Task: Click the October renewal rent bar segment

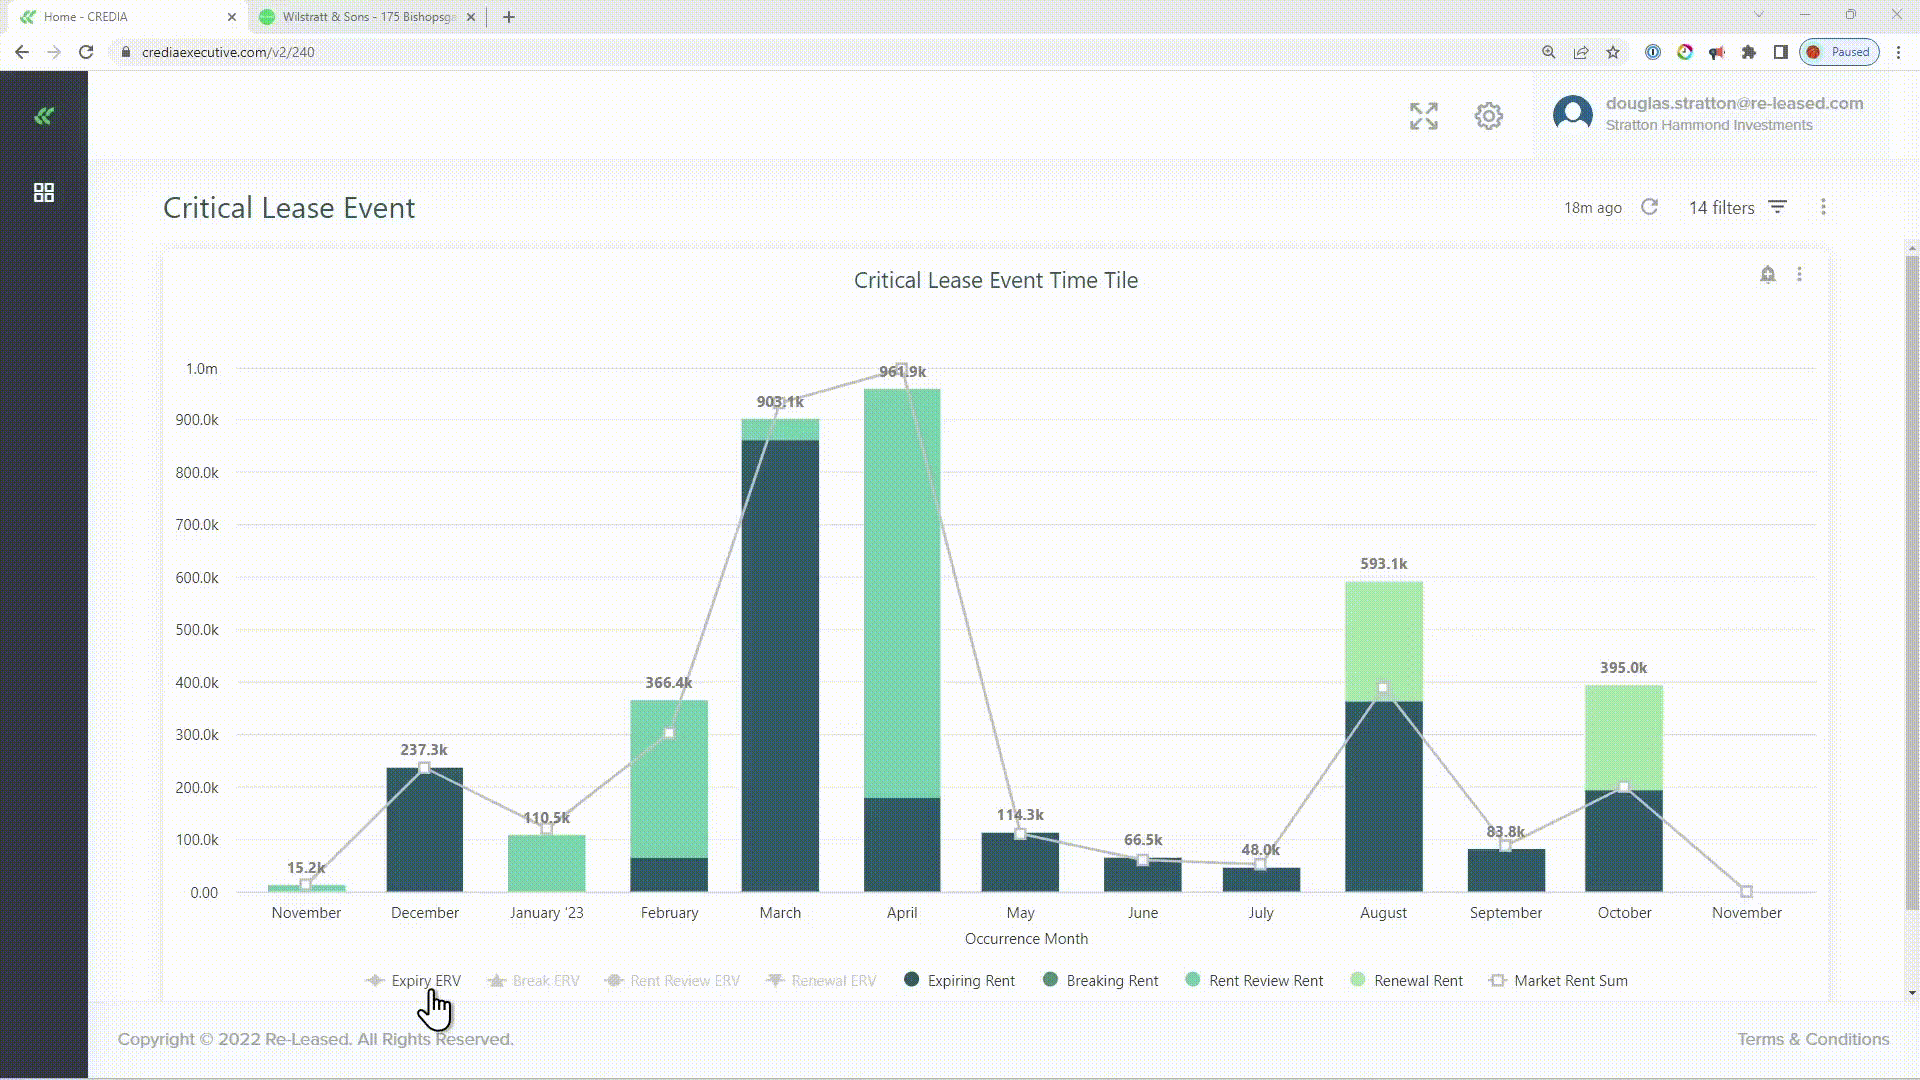Action: click(1624, 738)
